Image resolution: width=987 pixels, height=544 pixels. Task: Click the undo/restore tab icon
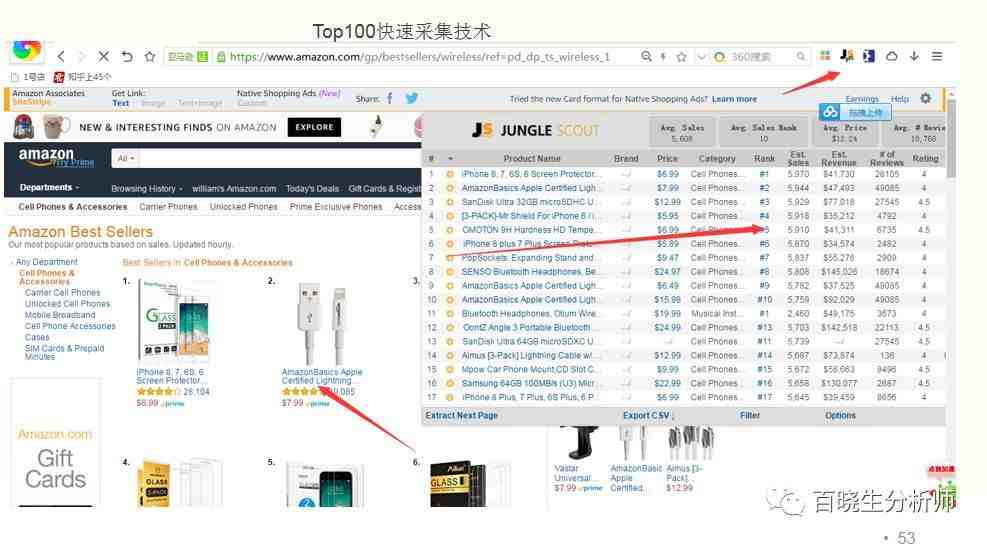click(127, 57)
